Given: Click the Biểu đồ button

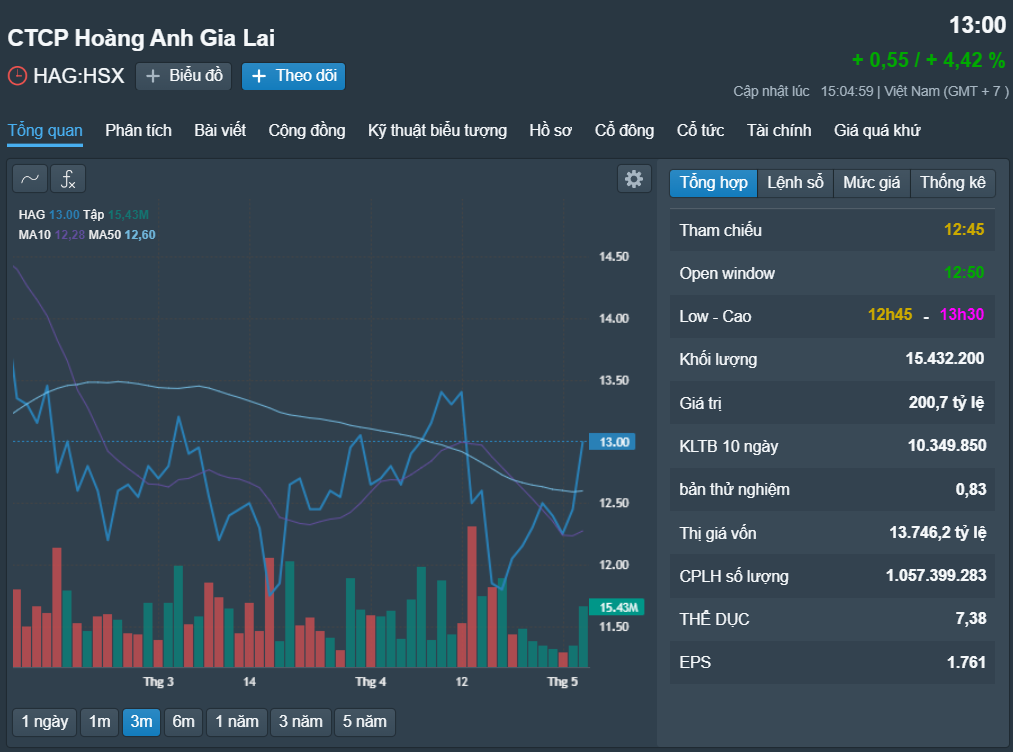Looking at the screenshot, I should pyautogui.click(x=183, y=76).
